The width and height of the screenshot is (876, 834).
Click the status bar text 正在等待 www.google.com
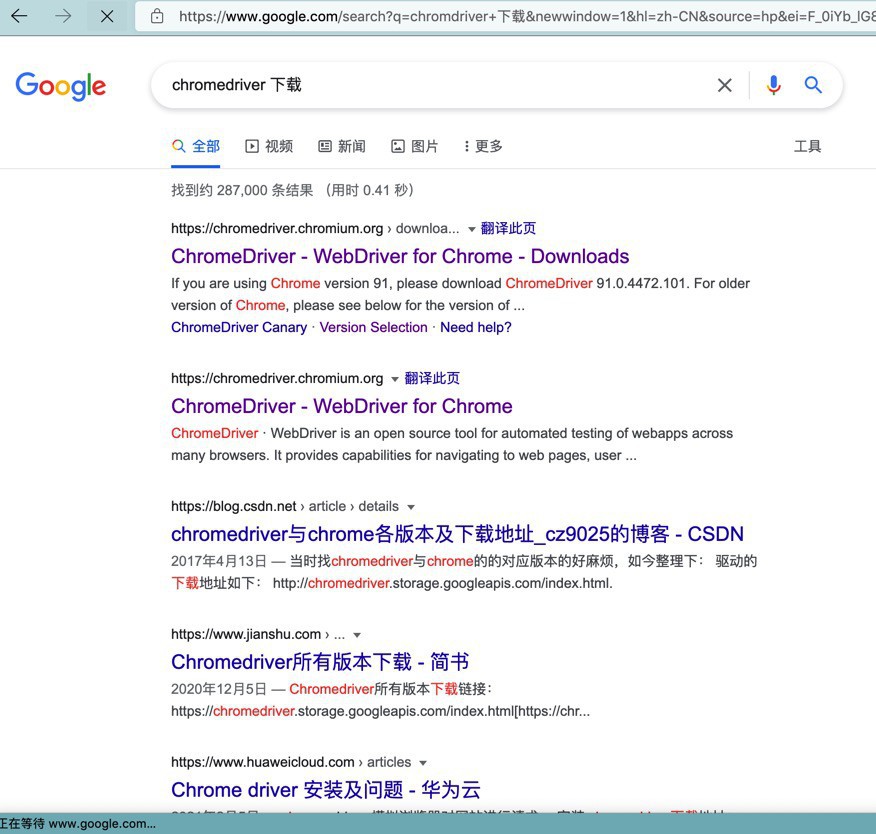78,823
